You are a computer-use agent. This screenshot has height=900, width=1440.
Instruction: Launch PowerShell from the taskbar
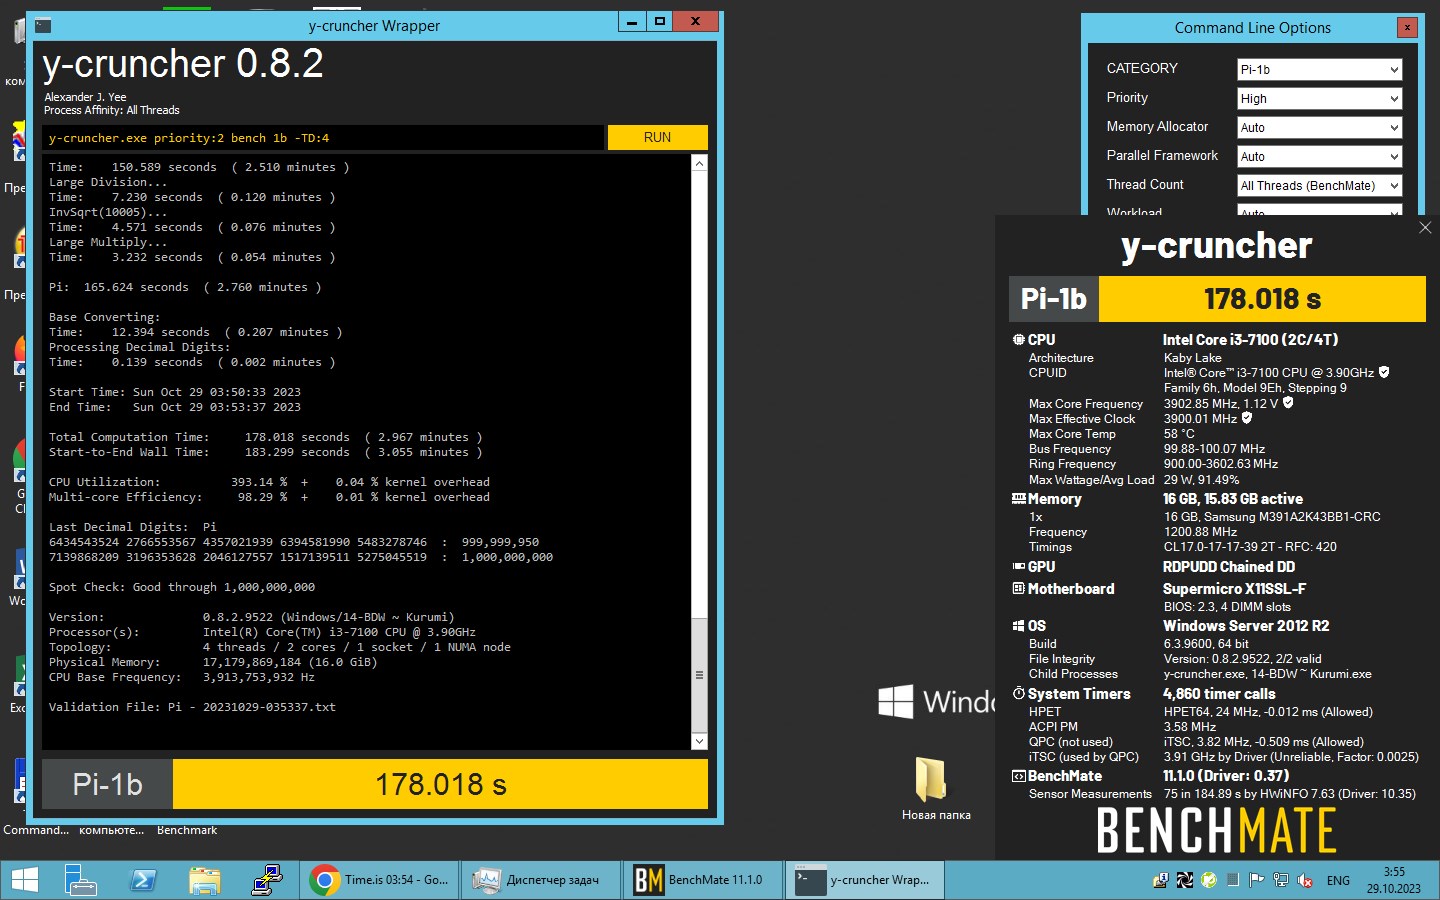point(142,880)
